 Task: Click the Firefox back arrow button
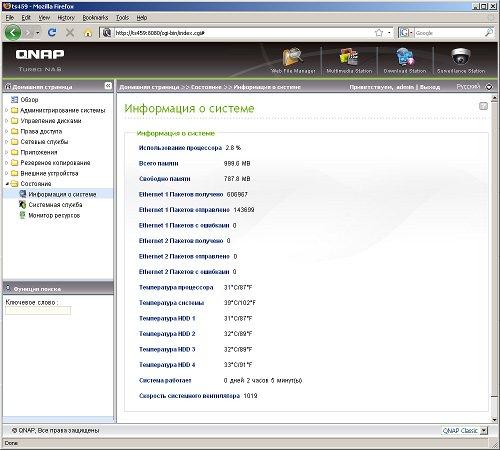pyautogui.click(x=13, y=33)
